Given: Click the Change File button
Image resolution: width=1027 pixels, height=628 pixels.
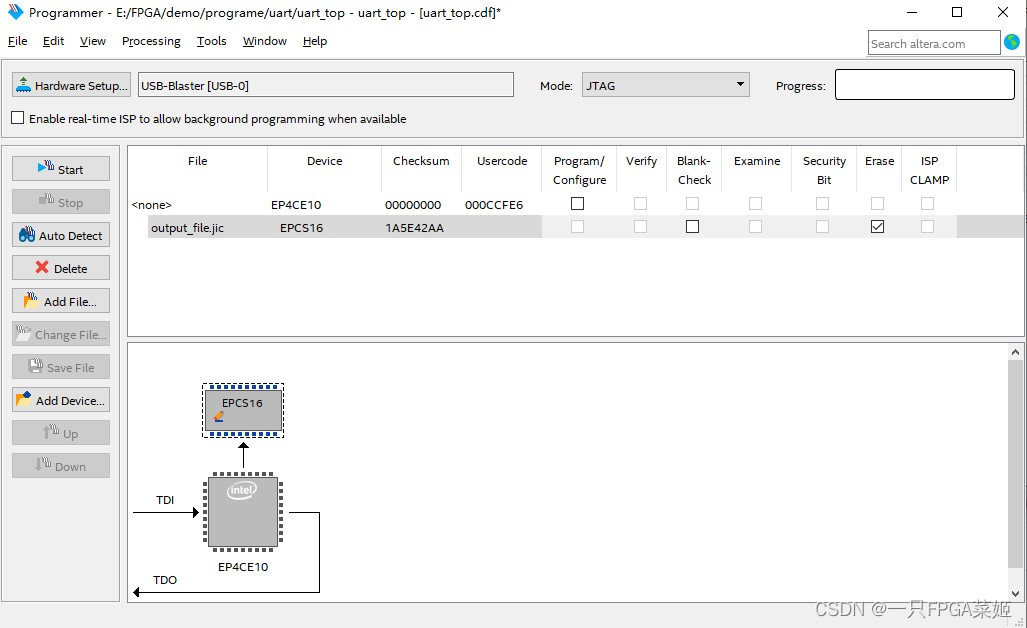Looking at the screenshot, I should (61, 334).
